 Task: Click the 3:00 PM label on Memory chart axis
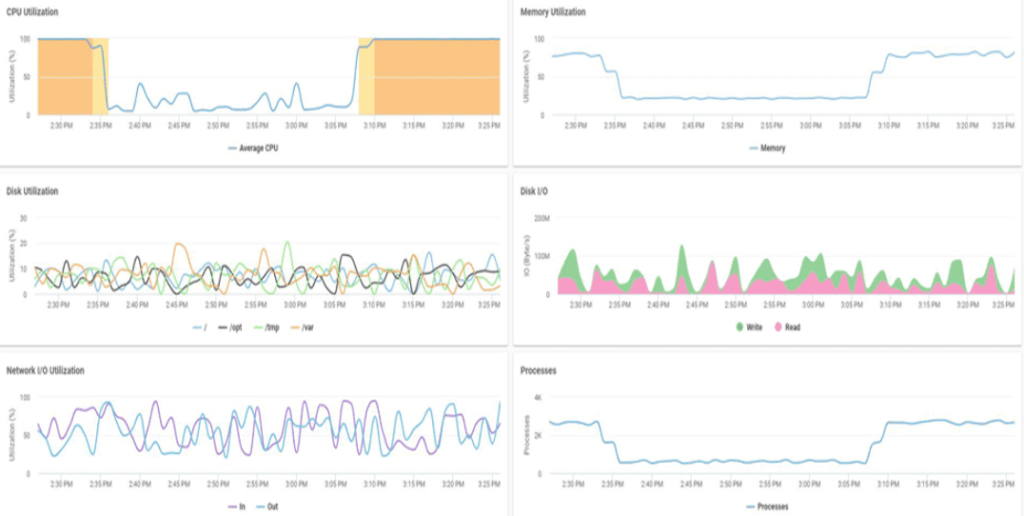[809, 126]
